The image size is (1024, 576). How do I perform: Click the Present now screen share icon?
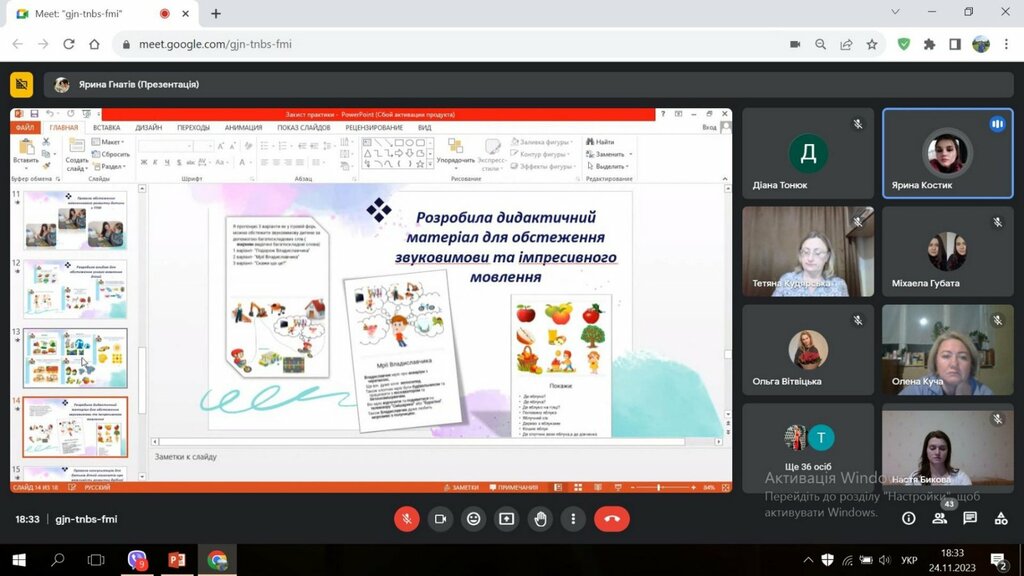tap(507, 519)
